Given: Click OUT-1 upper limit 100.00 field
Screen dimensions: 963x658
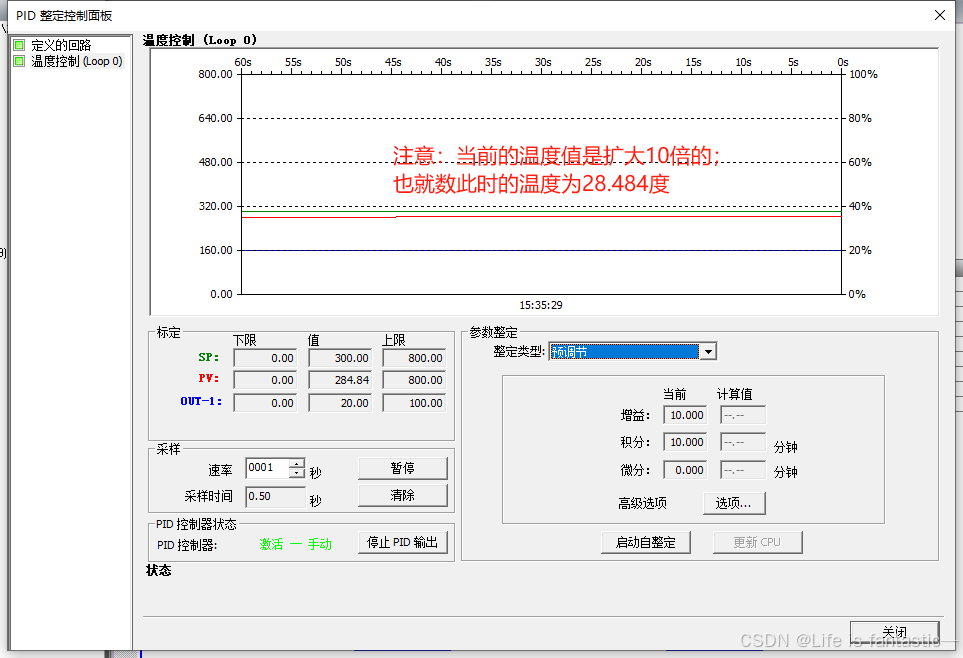Looking at the screenshot, I should [x=414, y=403].
